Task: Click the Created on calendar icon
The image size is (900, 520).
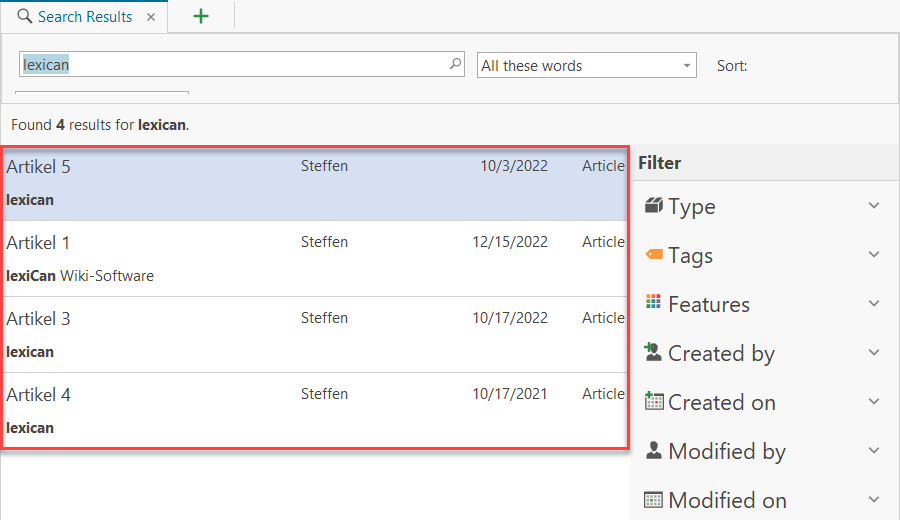Action: 654,401
